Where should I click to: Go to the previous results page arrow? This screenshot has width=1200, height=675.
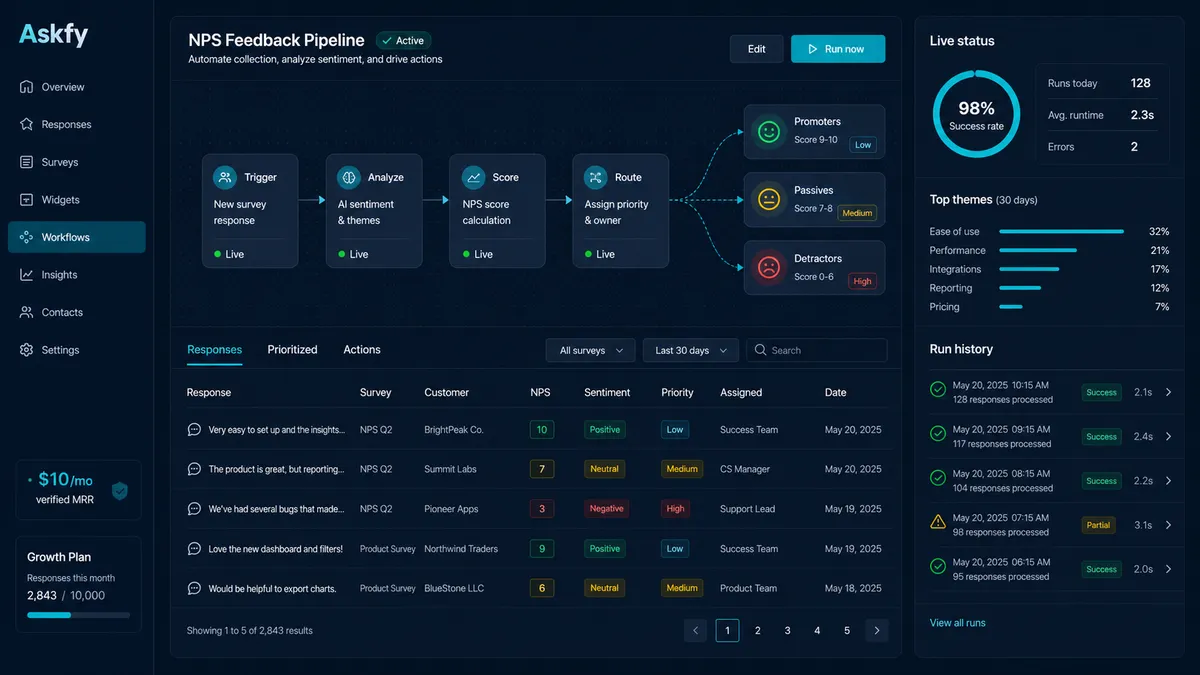pyautogui.click(x=696, y=630)
